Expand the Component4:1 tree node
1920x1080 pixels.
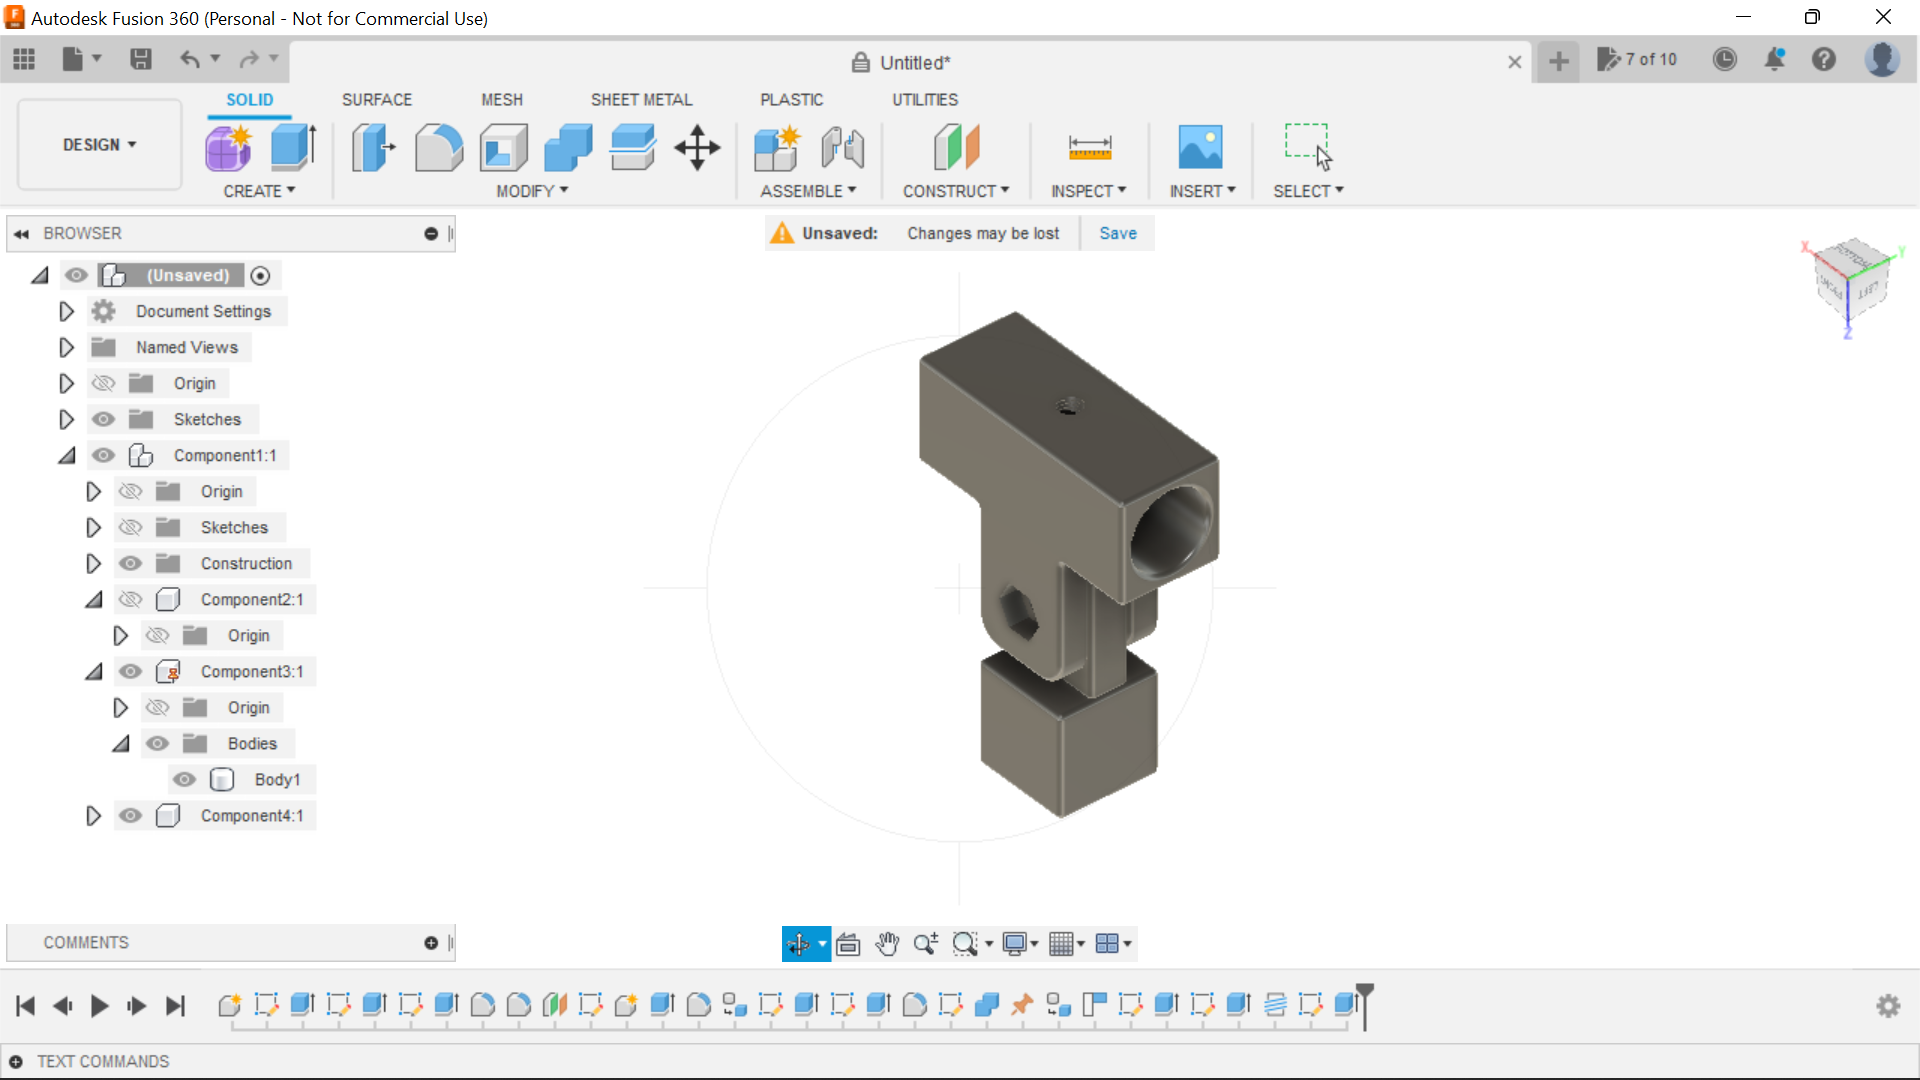[x=93, y=815]
